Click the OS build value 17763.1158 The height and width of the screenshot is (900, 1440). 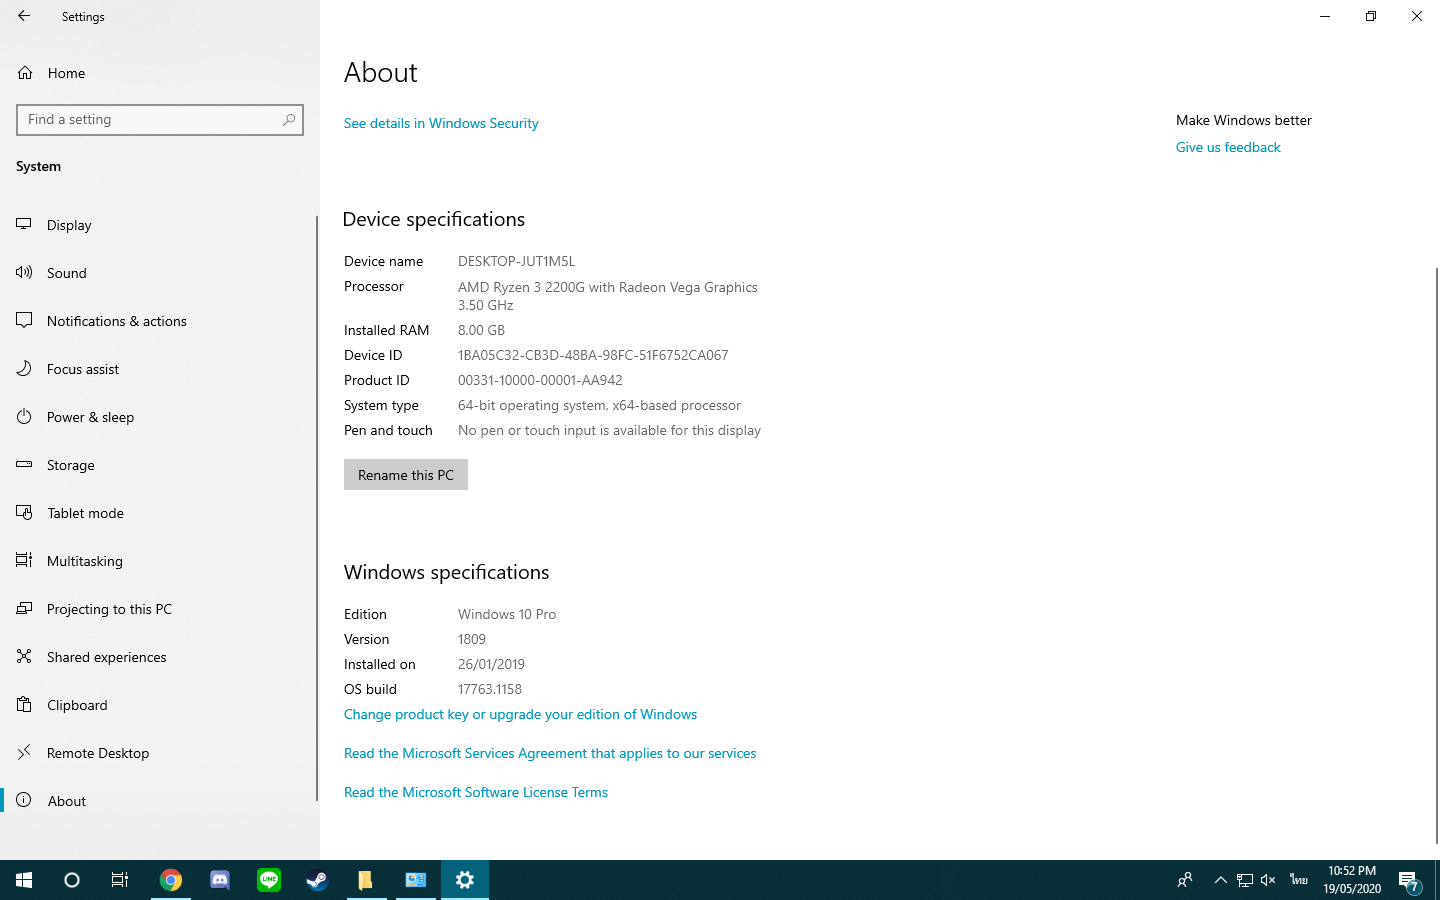point(490,689)
